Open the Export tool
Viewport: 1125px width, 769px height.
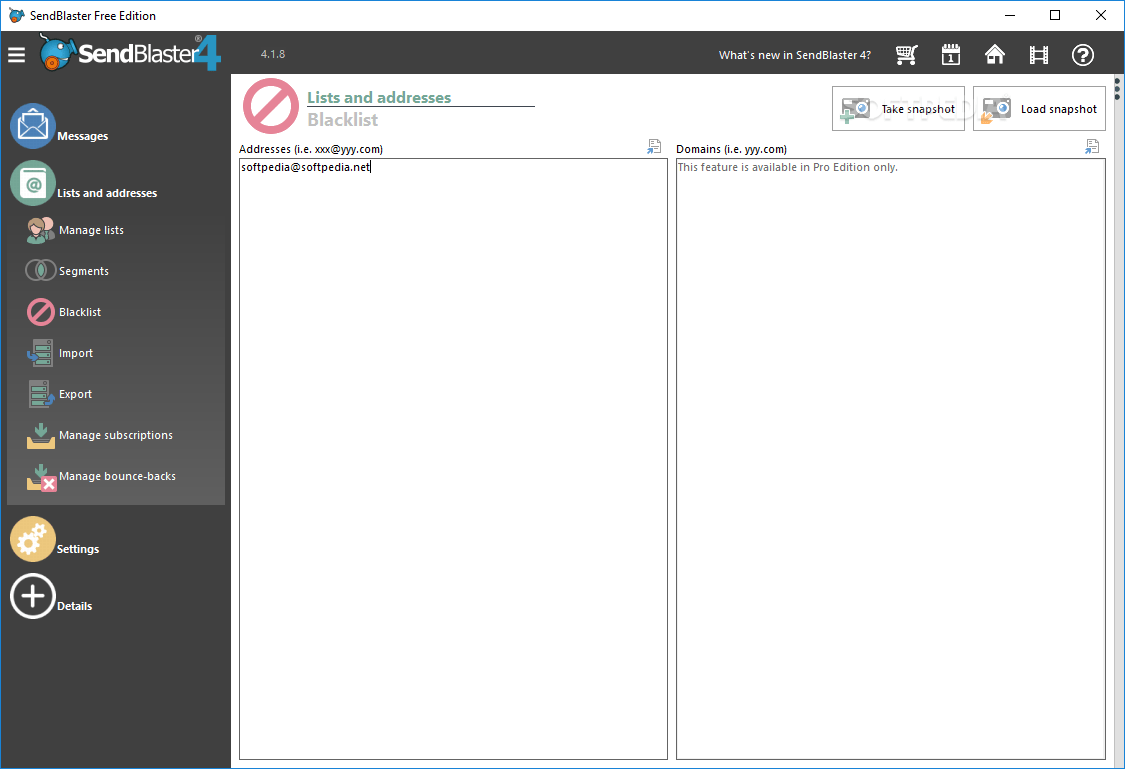[x=77, y=394]
